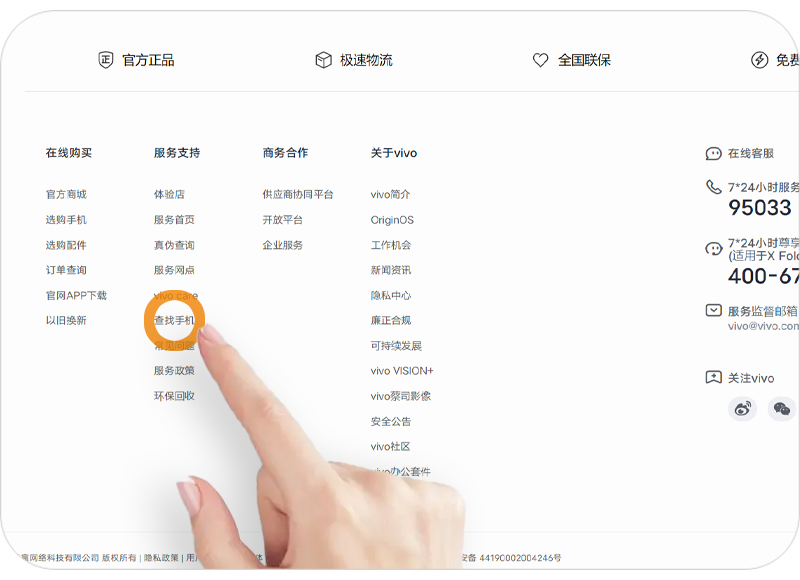点击「全国联保」爱心图标
Image resolution: width=800 pixels, height=580 pixels.
(540, 60)
